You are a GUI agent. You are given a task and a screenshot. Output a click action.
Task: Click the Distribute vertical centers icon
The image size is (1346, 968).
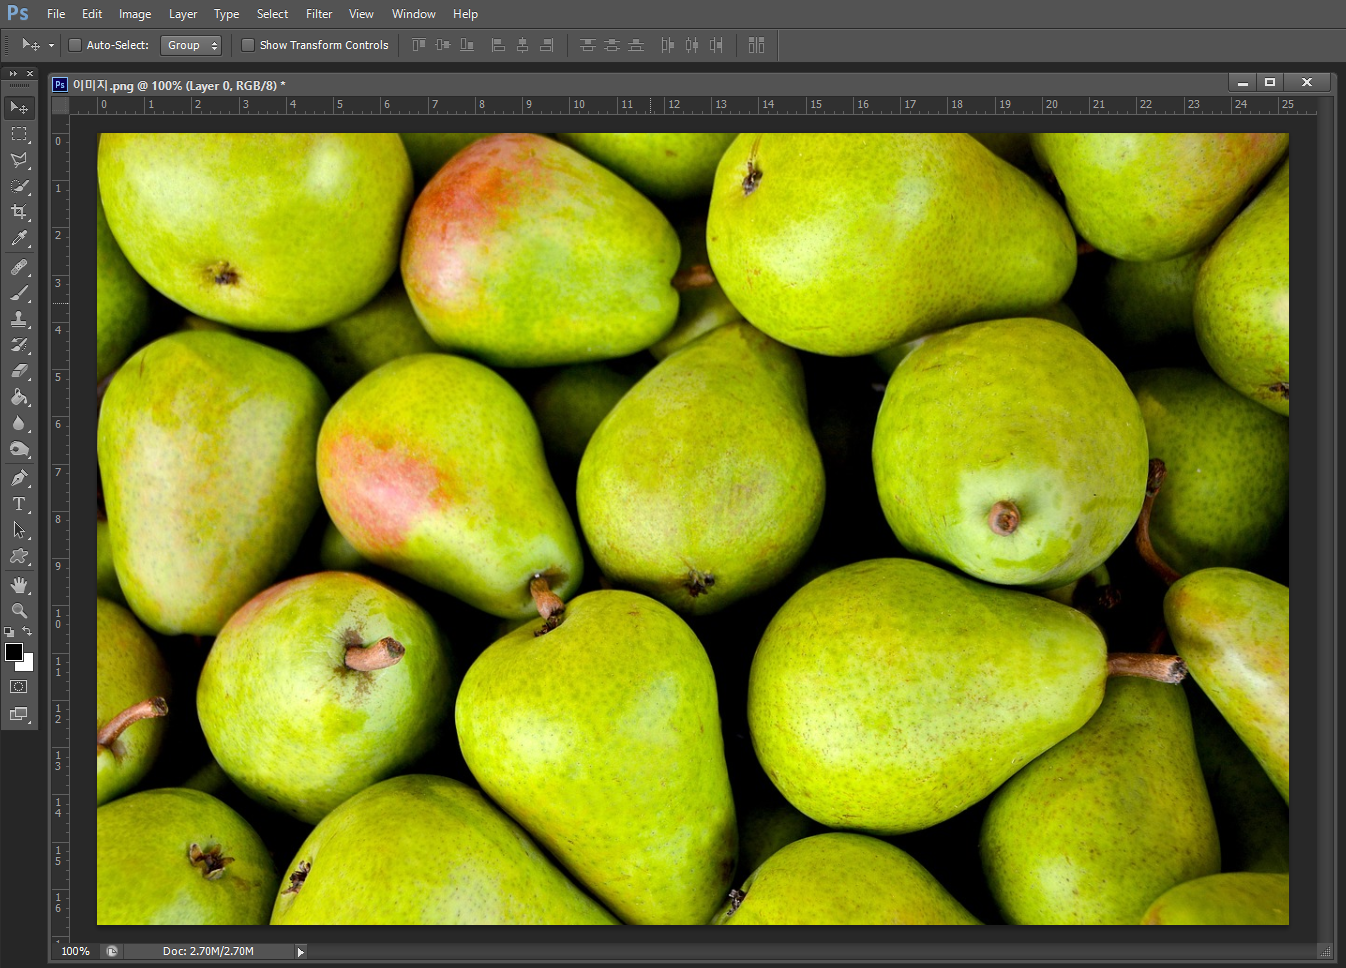[x=612, y=45]
